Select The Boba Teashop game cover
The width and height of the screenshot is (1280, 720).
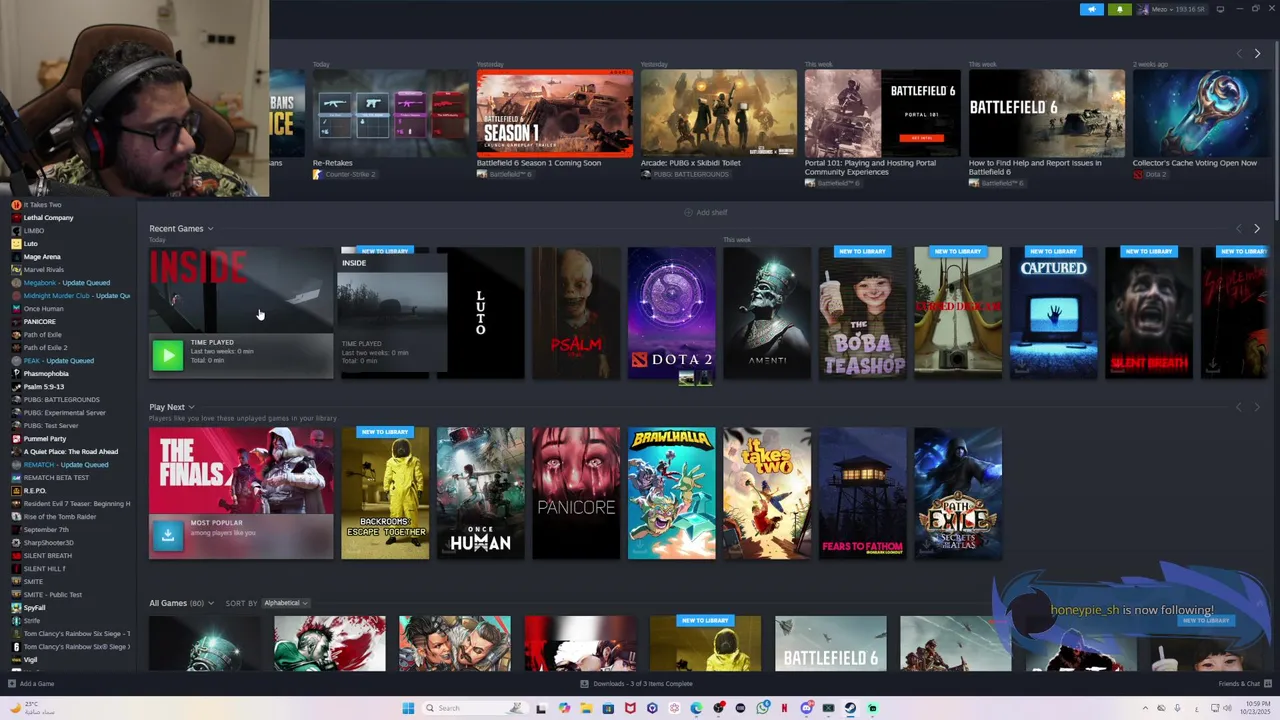tap(862, 313)
